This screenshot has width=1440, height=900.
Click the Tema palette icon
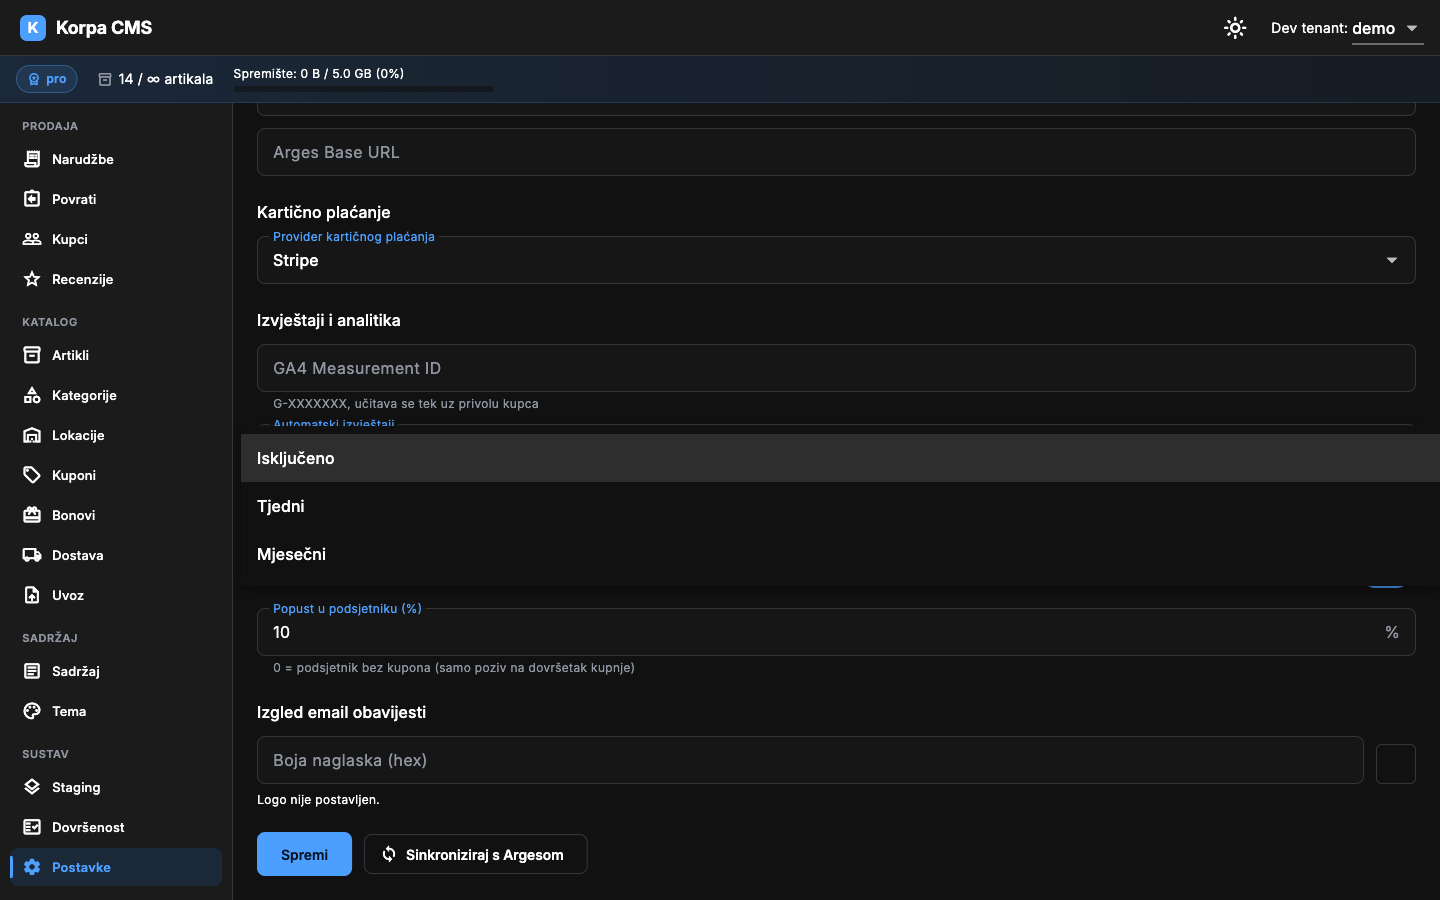point(32,711)
